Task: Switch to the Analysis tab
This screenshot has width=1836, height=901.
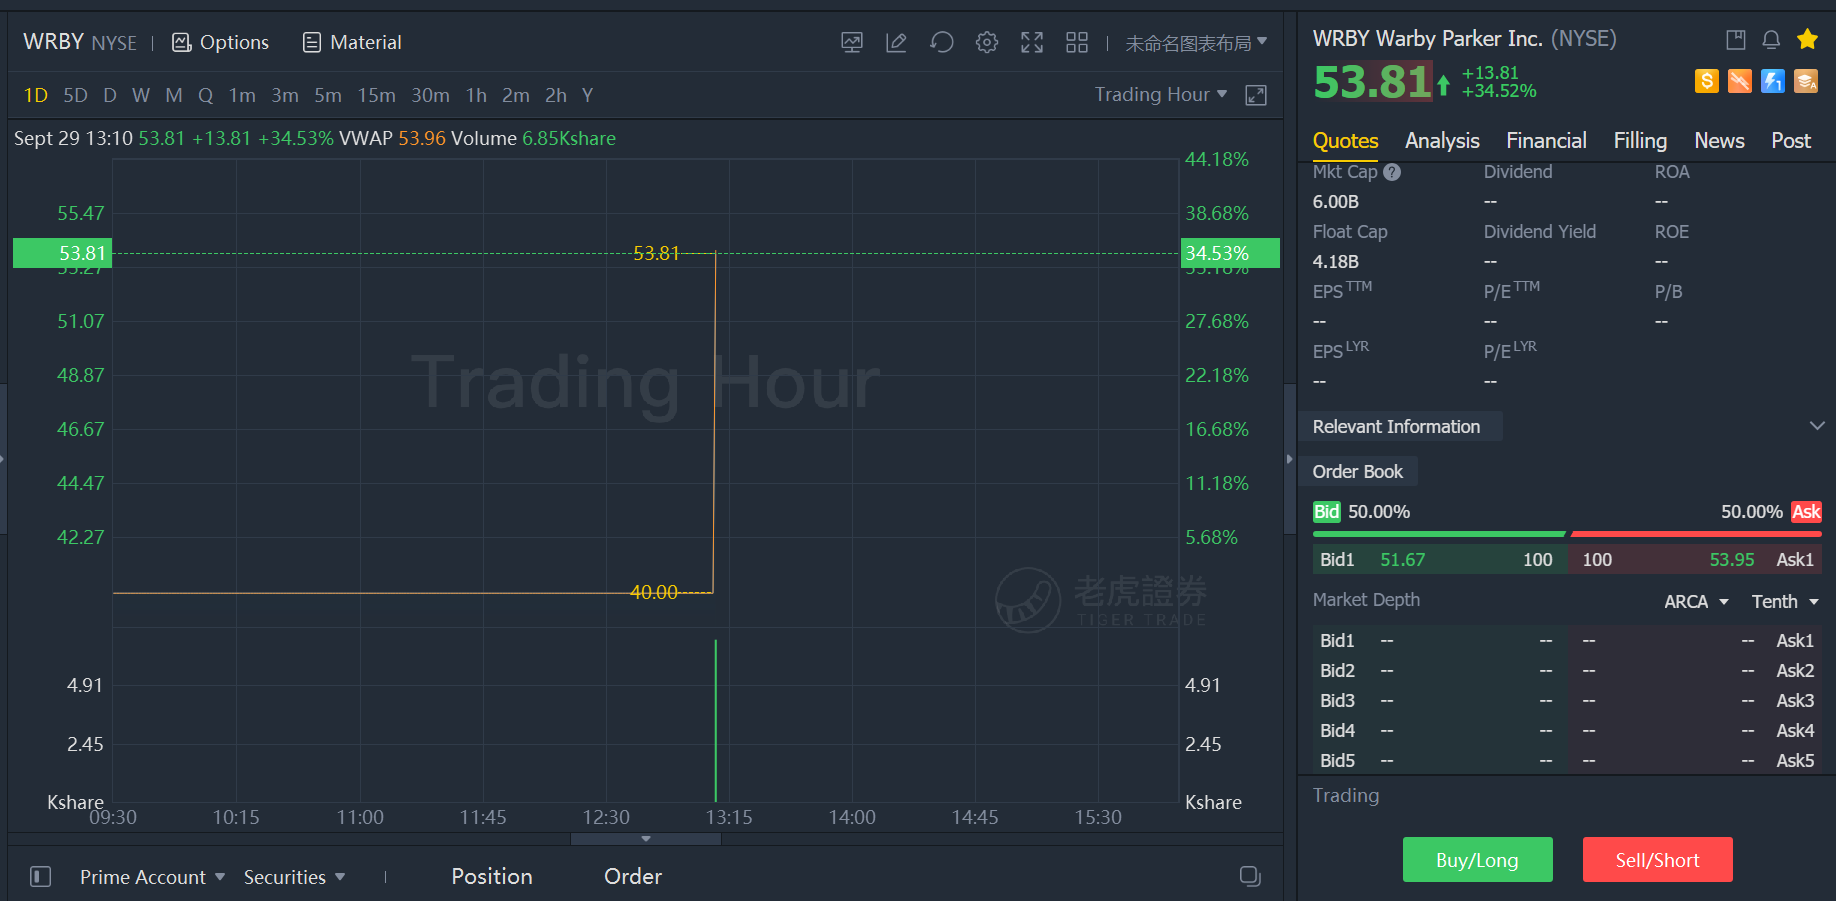Action: coord(1442,141)
